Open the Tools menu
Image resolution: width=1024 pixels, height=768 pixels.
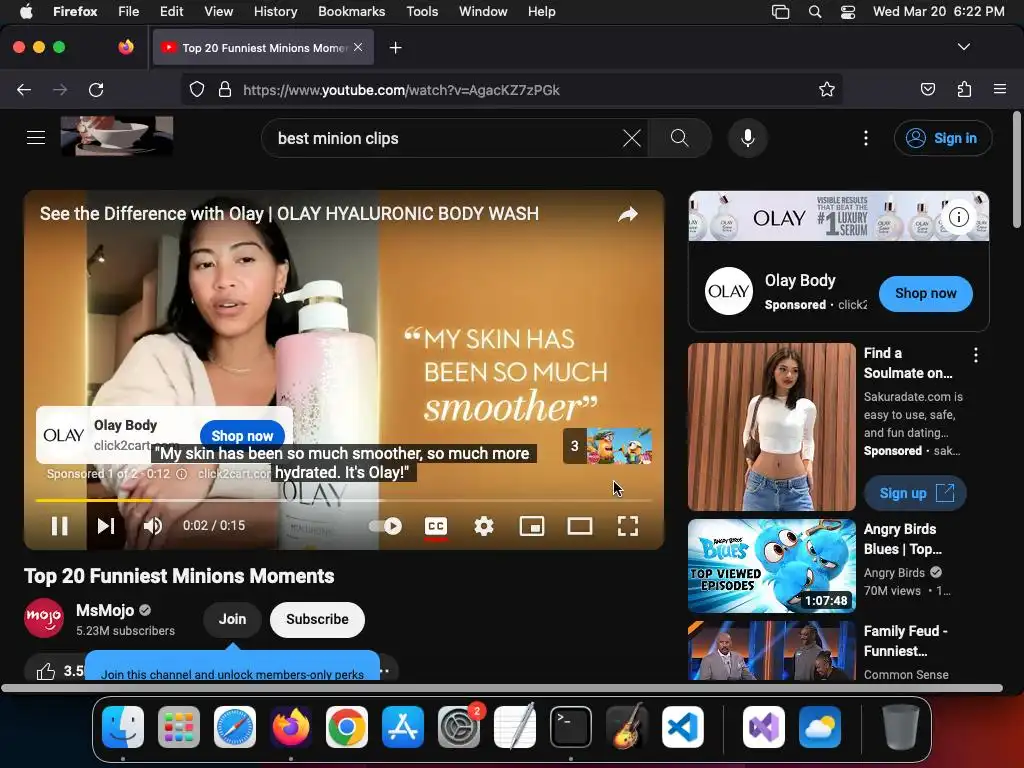click(422, 11)
